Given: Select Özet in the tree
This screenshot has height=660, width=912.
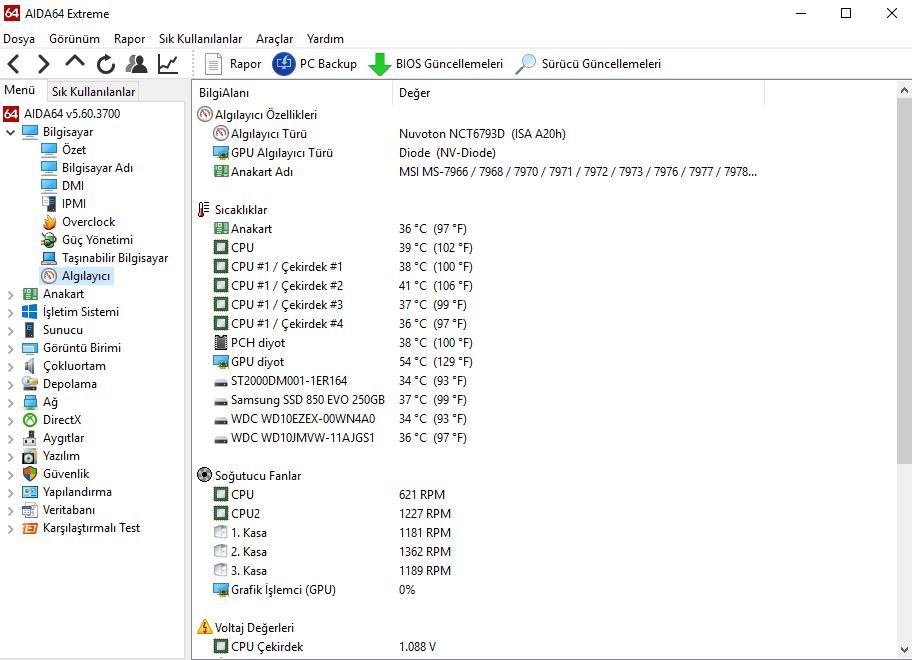Looking at the screenshot, I should point(74,149).
